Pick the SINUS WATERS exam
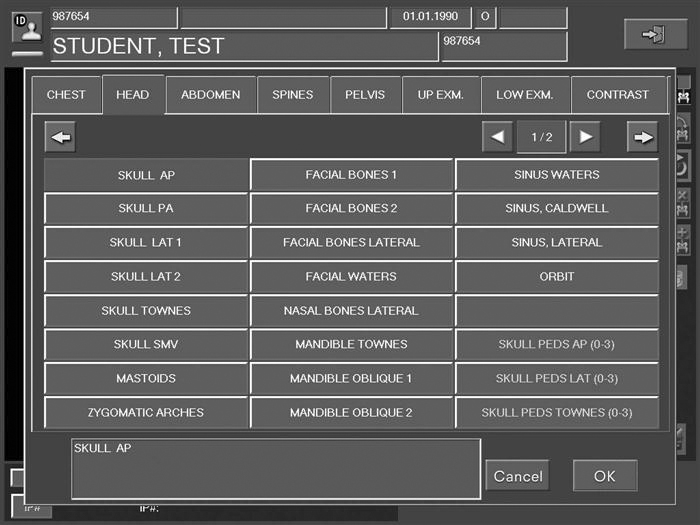Screen dimensions: 700x525 click(557, 174)
